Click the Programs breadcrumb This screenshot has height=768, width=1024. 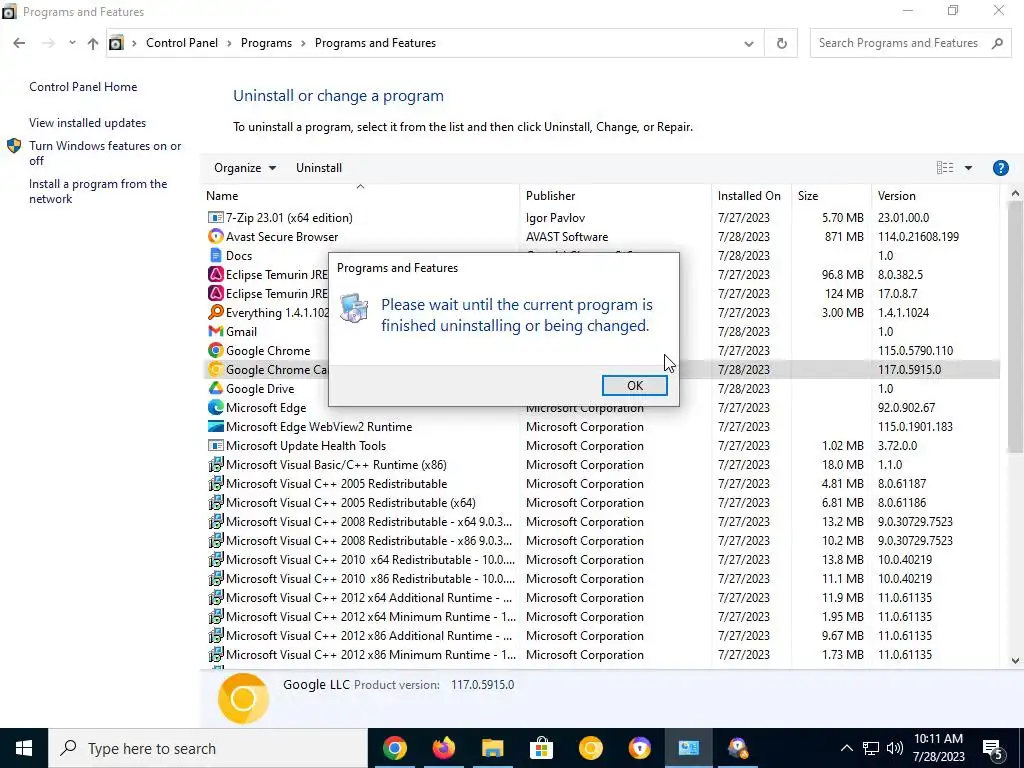[x=266, y=43]
